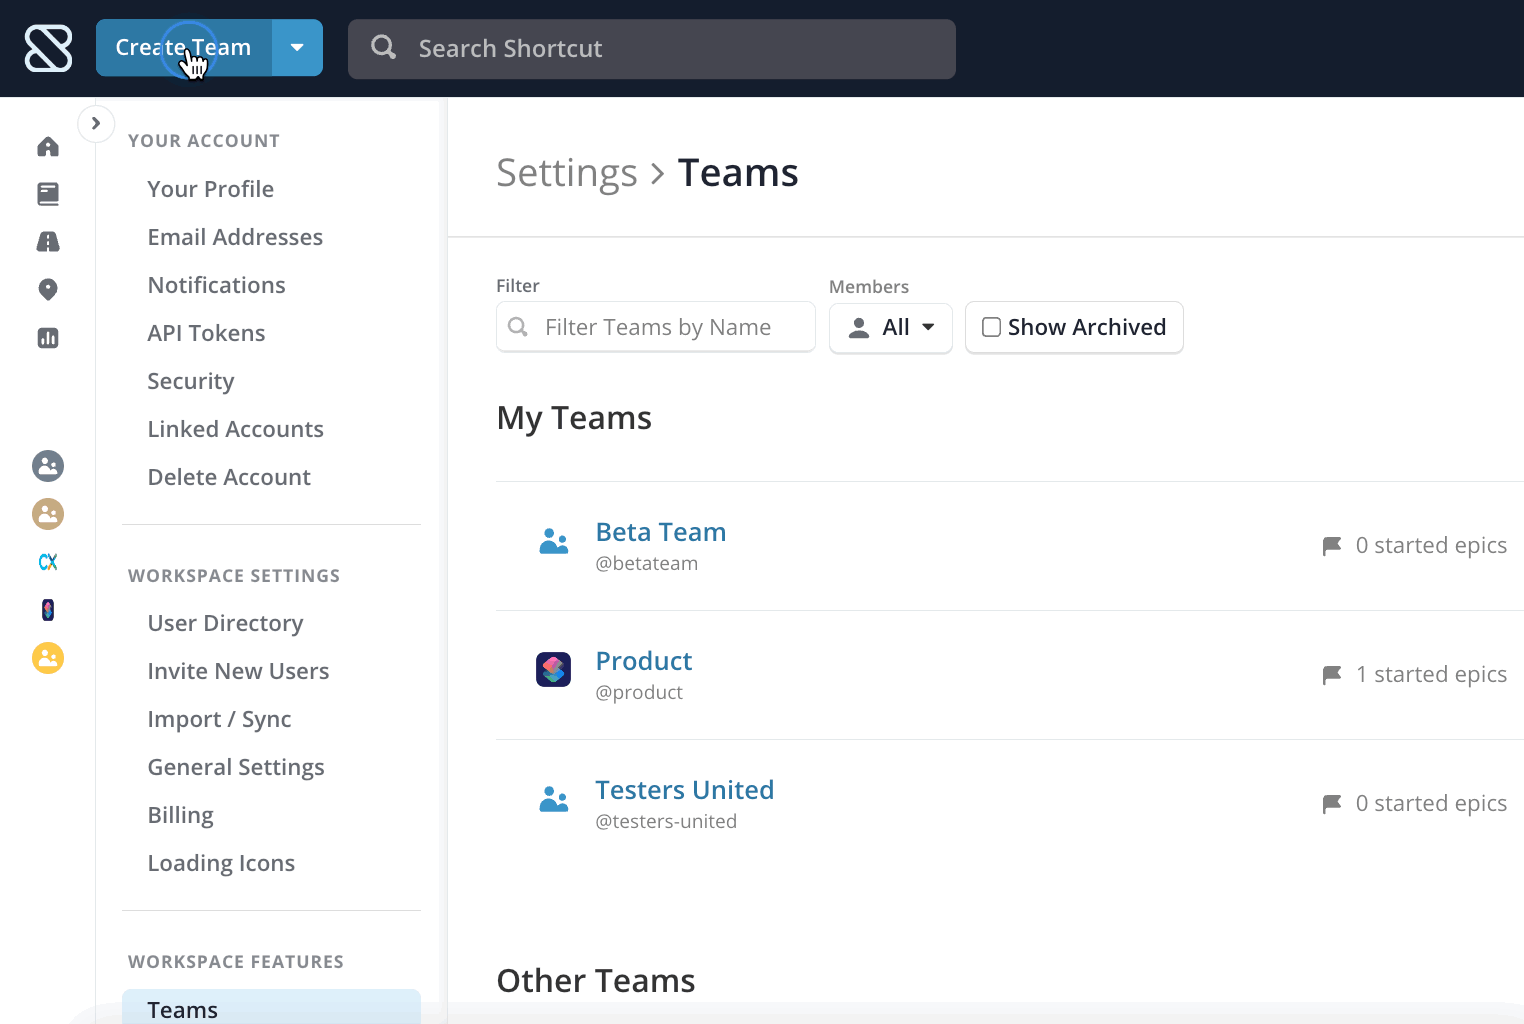Open Invite New Users page
The image size is (1524, 1024).
tap(238, 671)
